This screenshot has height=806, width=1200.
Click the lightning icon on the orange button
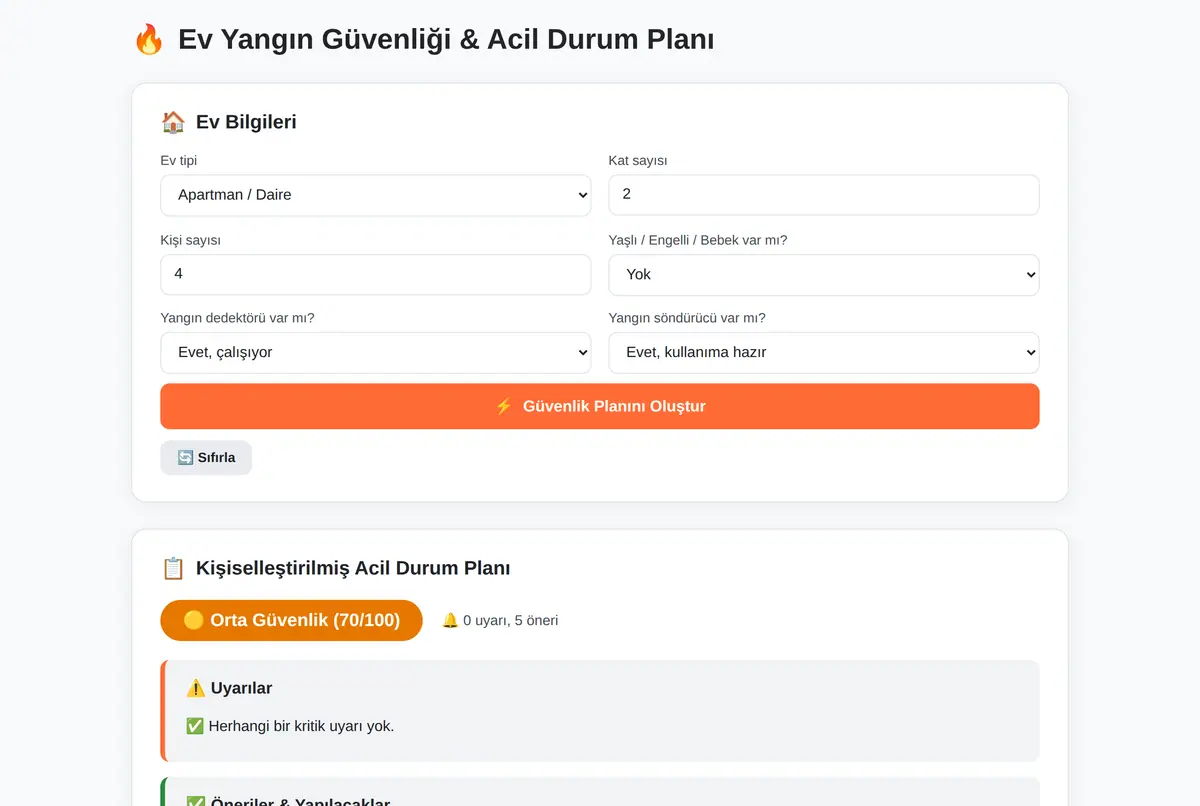click(504, 406)
